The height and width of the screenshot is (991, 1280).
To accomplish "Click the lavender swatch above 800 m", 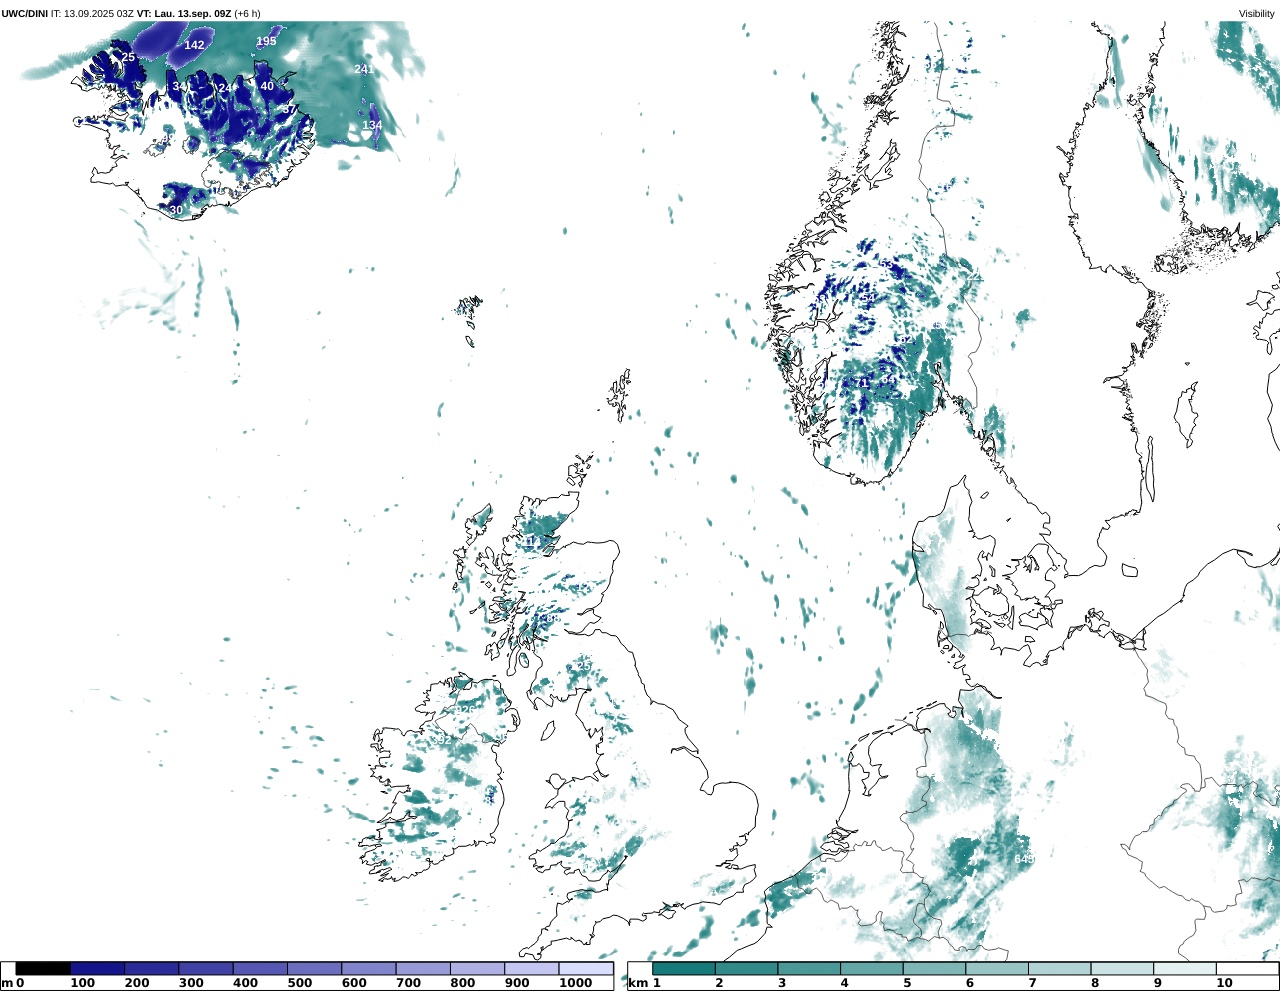I will (x=477, y=968).
